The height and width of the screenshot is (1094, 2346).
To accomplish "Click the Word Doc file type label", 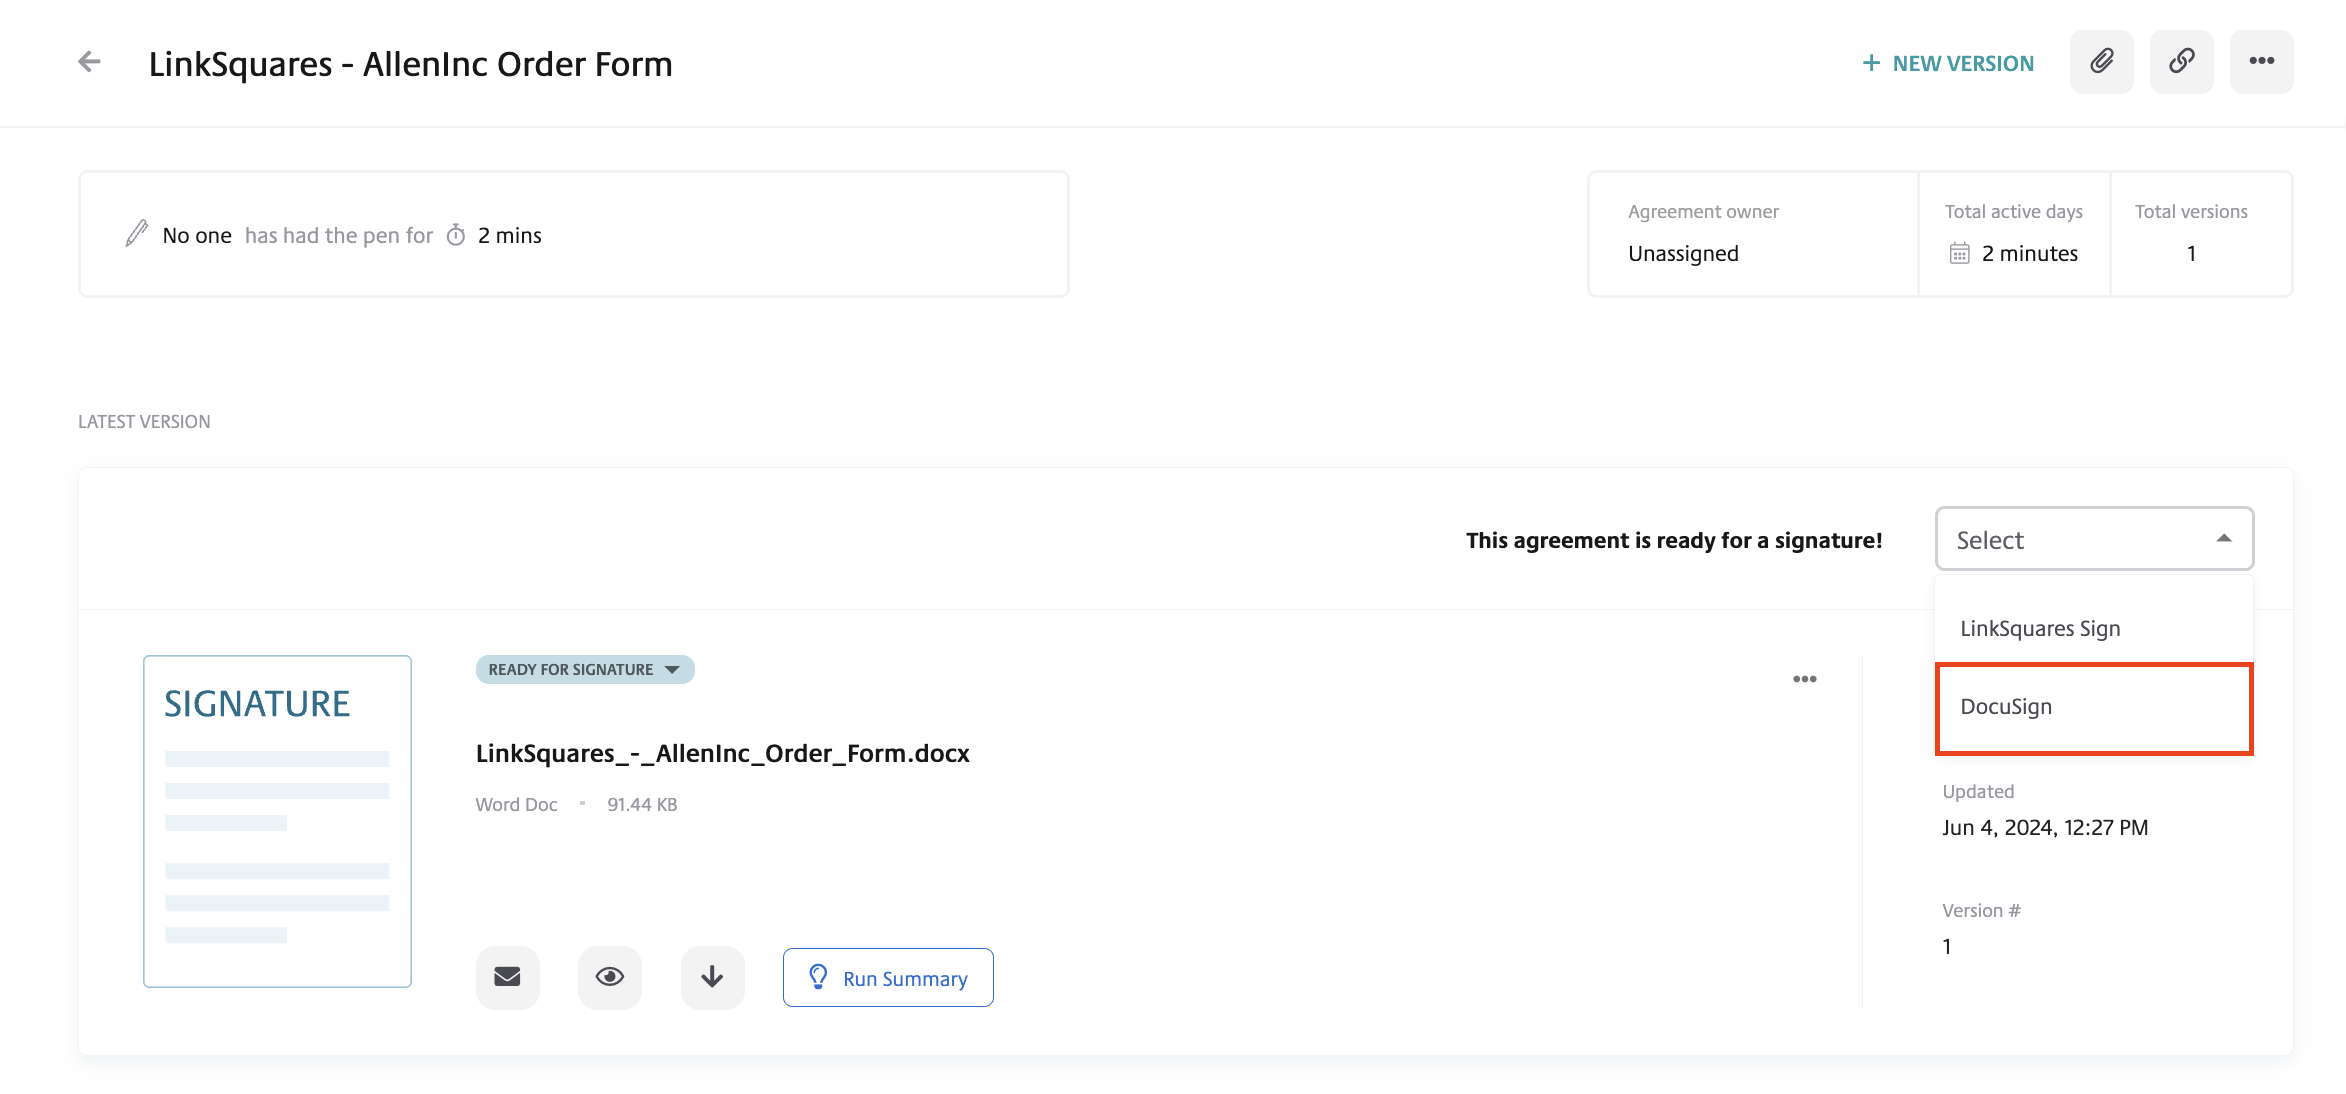I will [x=516, y=804].
